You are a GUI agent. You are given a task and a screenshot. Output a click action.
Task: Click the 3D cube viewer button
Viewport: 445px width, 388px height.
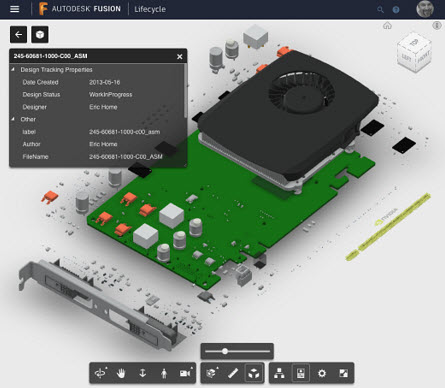pos(40,34)
